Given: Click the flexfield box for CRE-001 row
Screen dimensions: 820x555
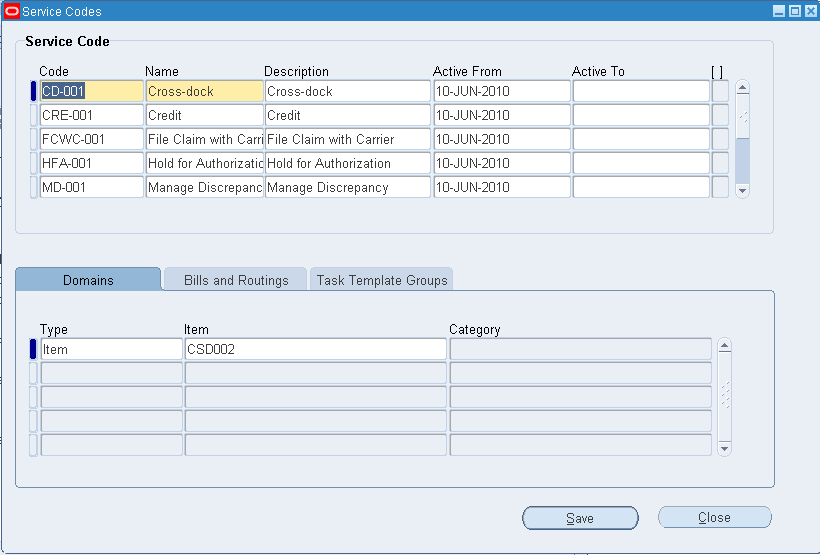Looking at the screenshot, I should click(x=720, y=115).
